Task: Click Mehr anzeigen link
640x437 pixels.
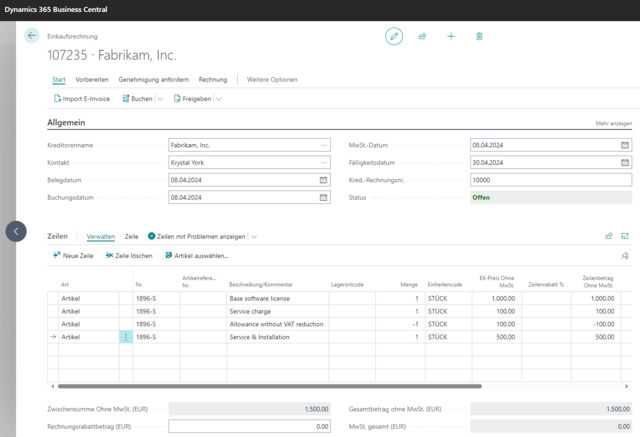Action: 613,123
